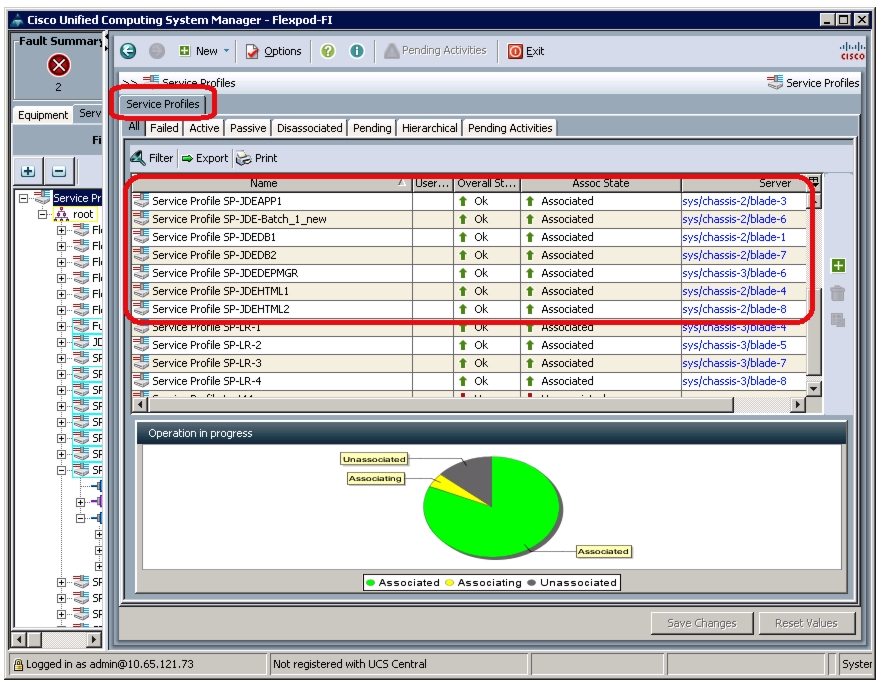Screen dimensions: 884x689
Task: Show the Pending tab
Action: [x=372, y=128]
